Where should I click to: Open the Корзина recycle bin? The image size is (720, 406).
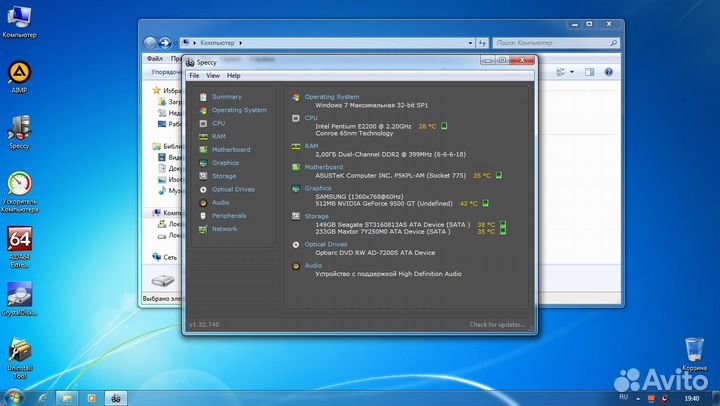tap(694, 354)
